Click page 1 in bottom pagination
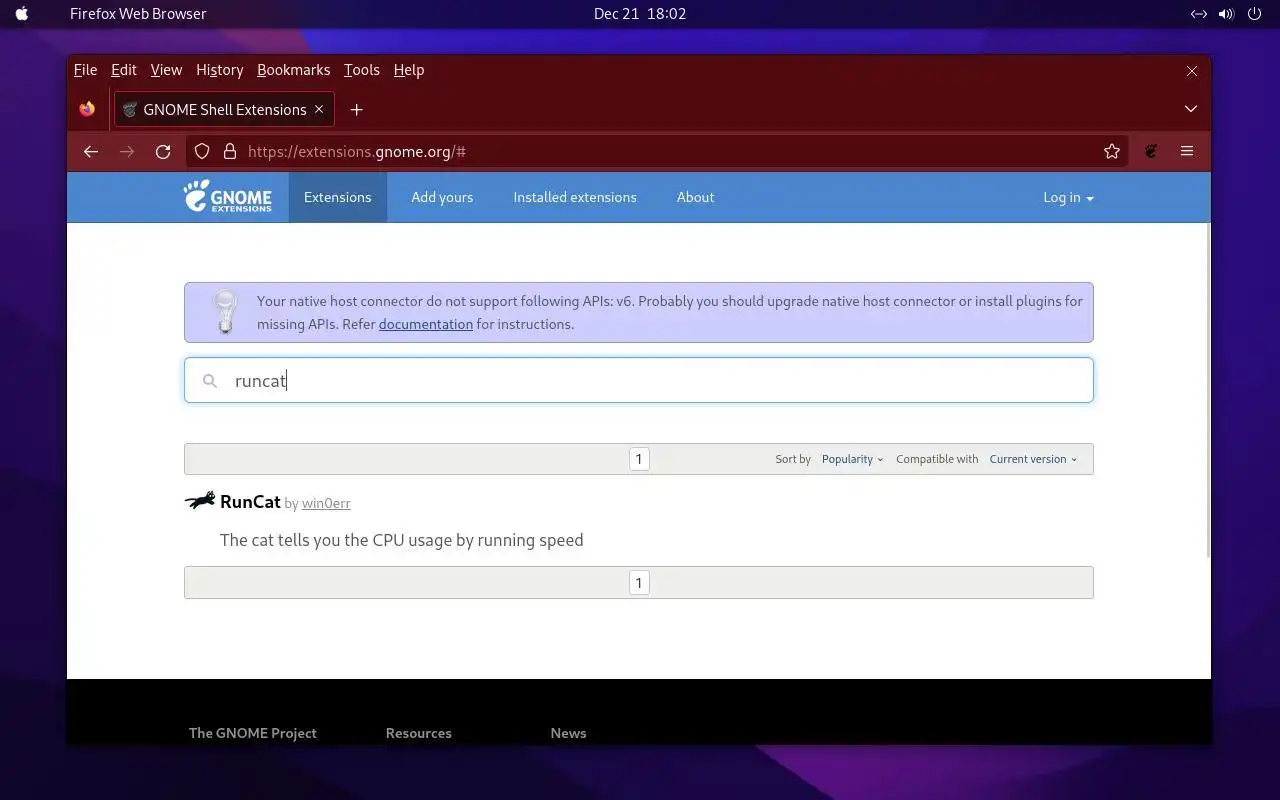This screenshot has width=1280, height=800. [639, 583]
